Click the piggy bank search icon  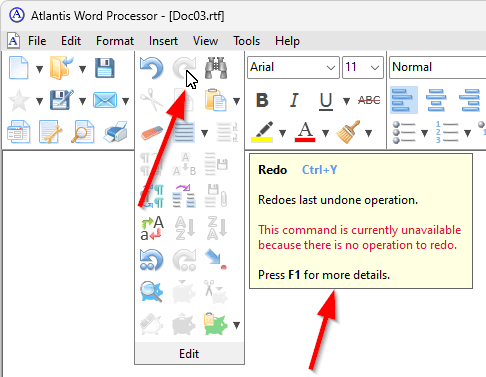(152, 292)
